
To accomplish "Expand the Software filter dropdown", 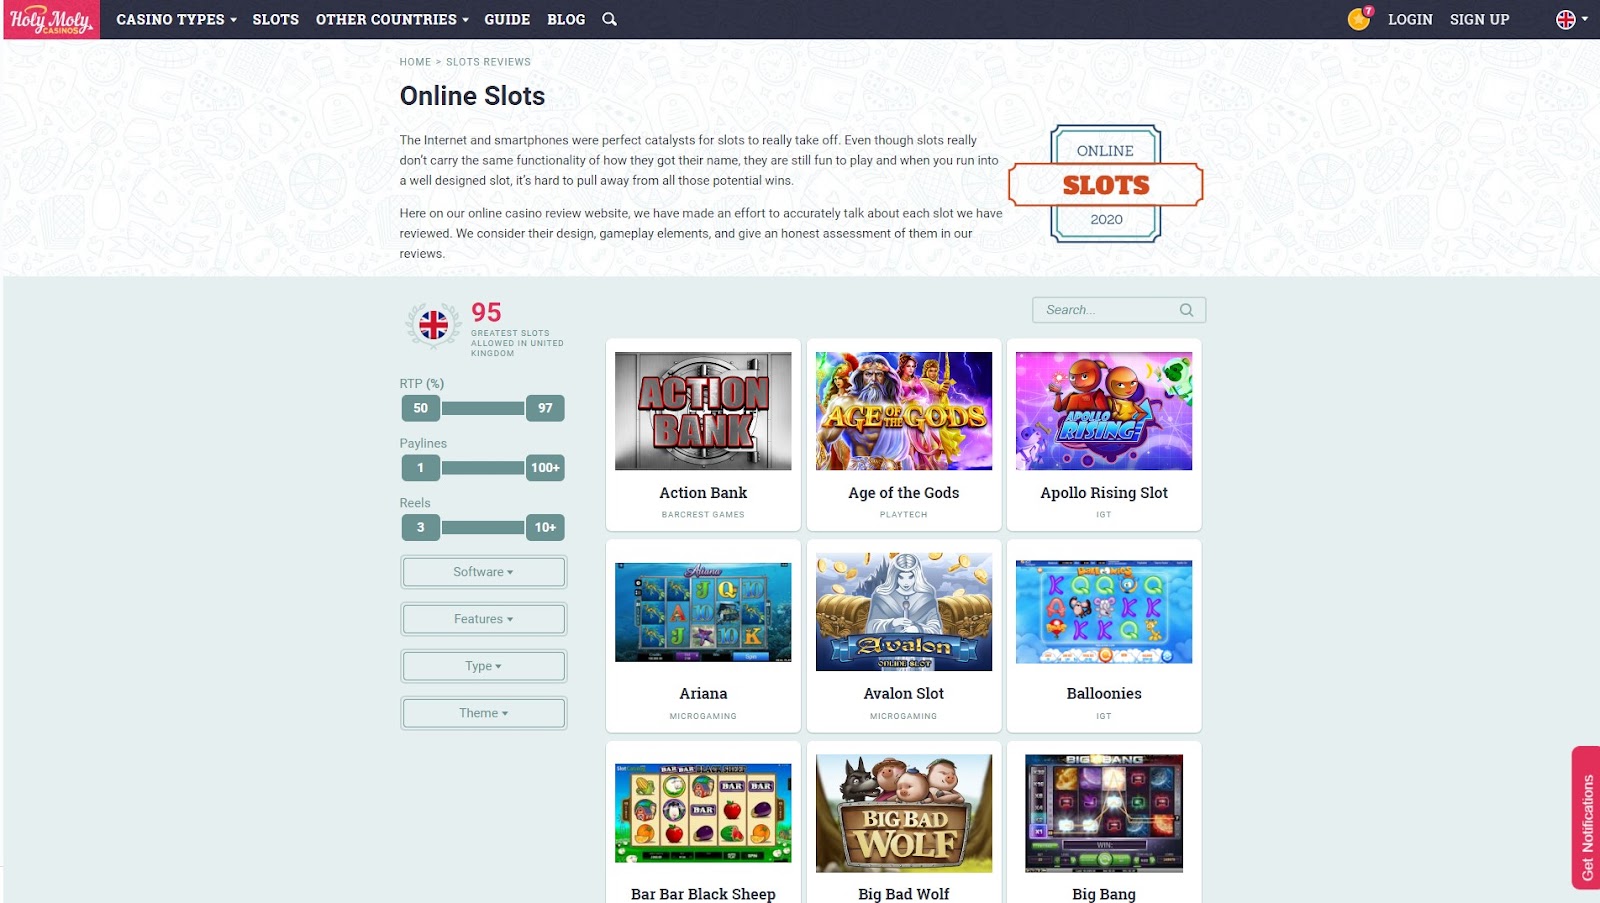I will click(x=483, y=572).
